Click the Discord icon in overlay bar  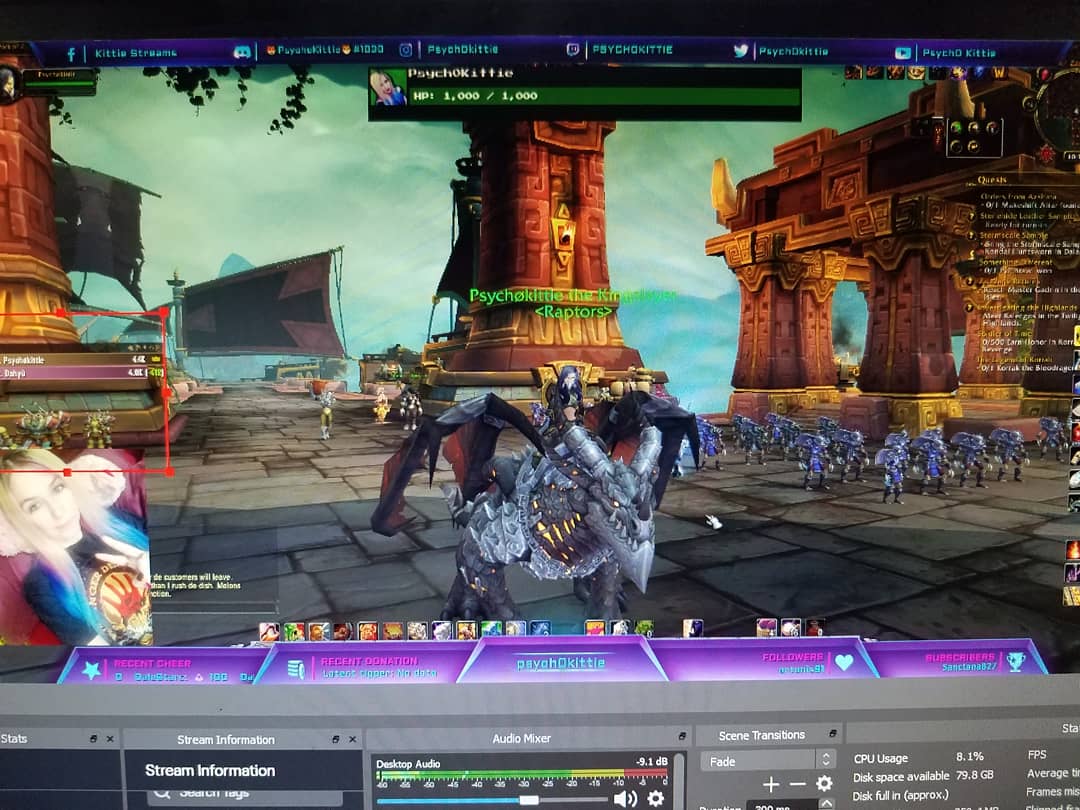[241, 52]
